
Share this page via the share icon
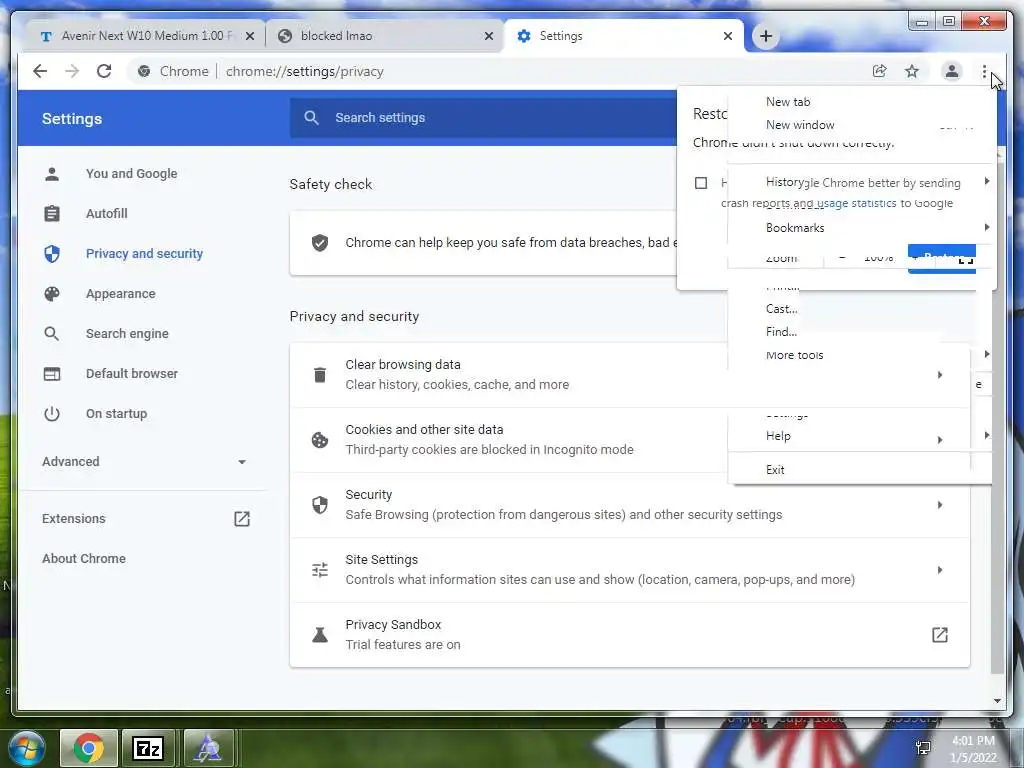pyautogui.click(x=880, y=71)
